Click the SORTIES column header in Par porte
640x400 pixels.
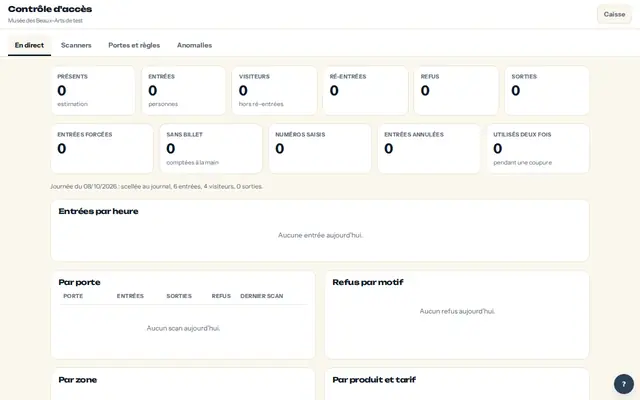click(179, 296)
